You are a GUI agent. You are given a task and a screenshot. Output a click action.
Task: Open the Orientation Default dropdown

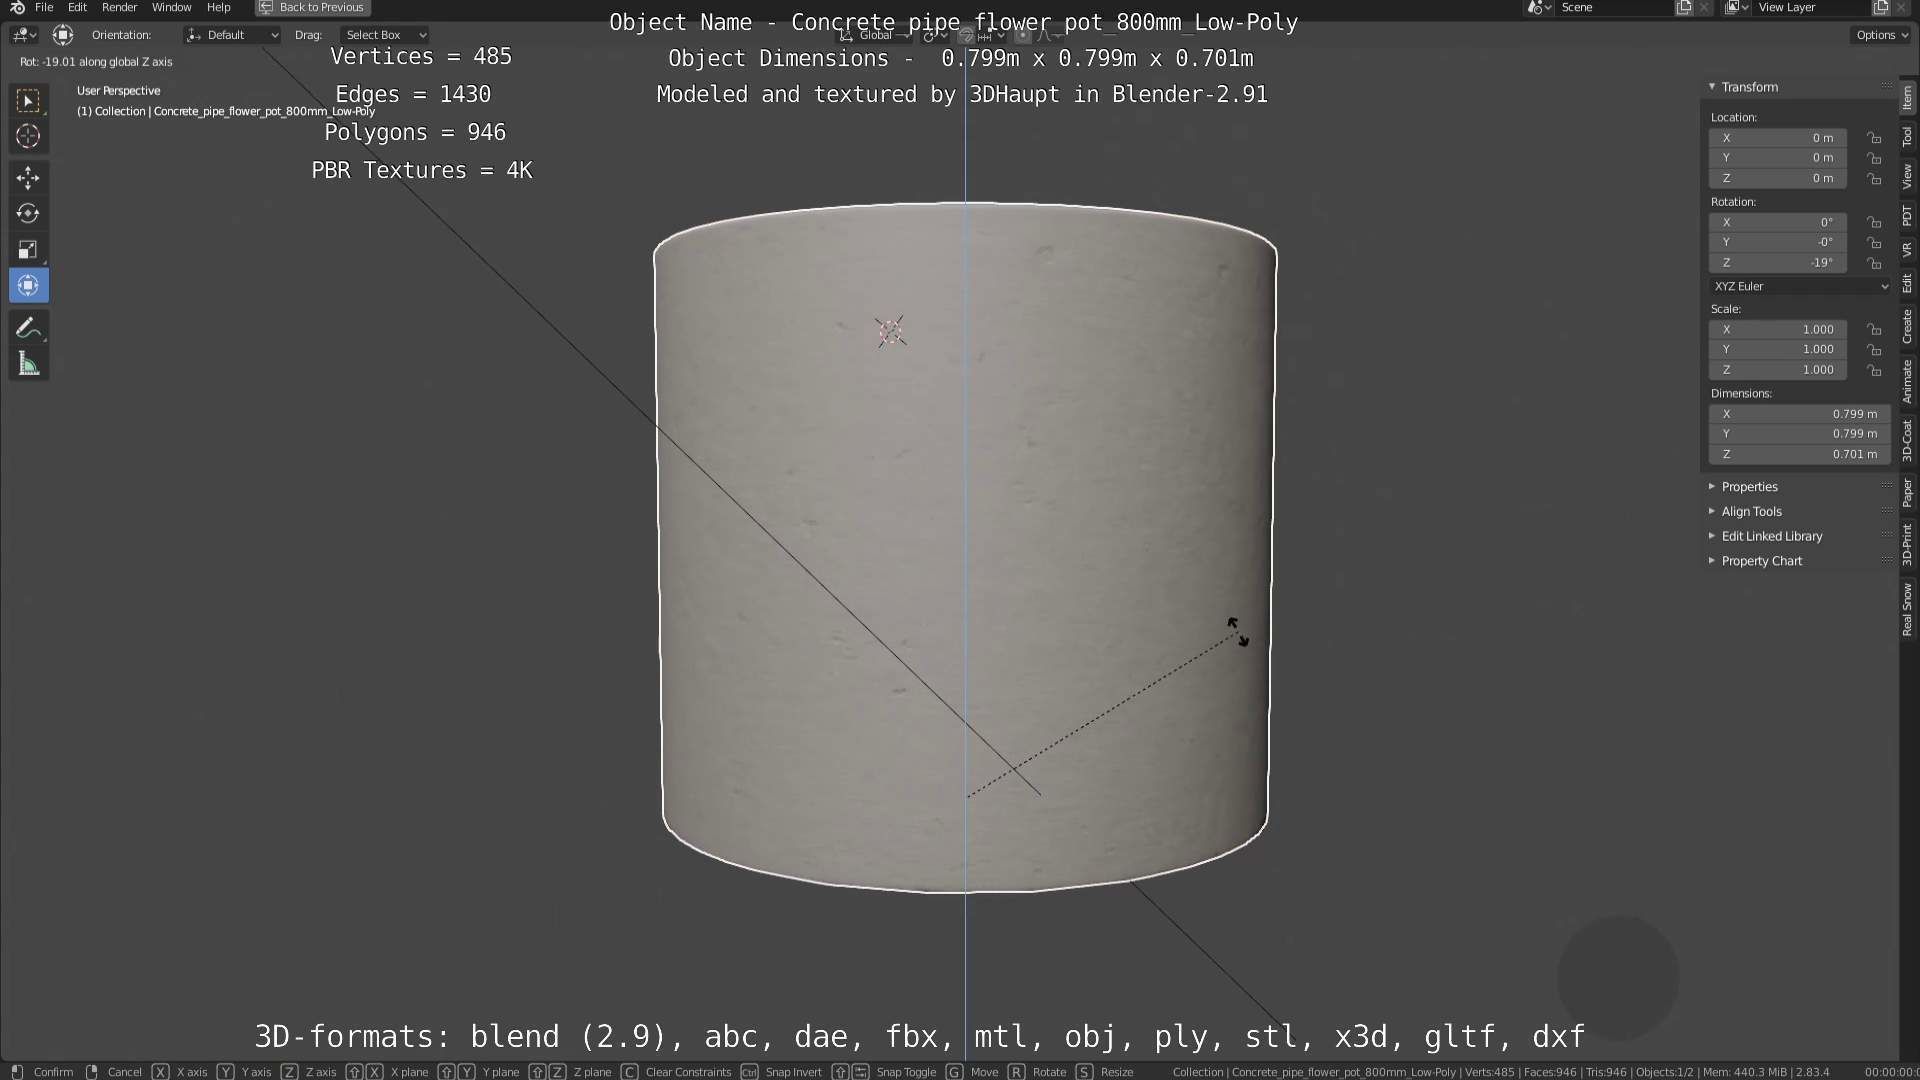pyautogui.click(x=232, y=35)
